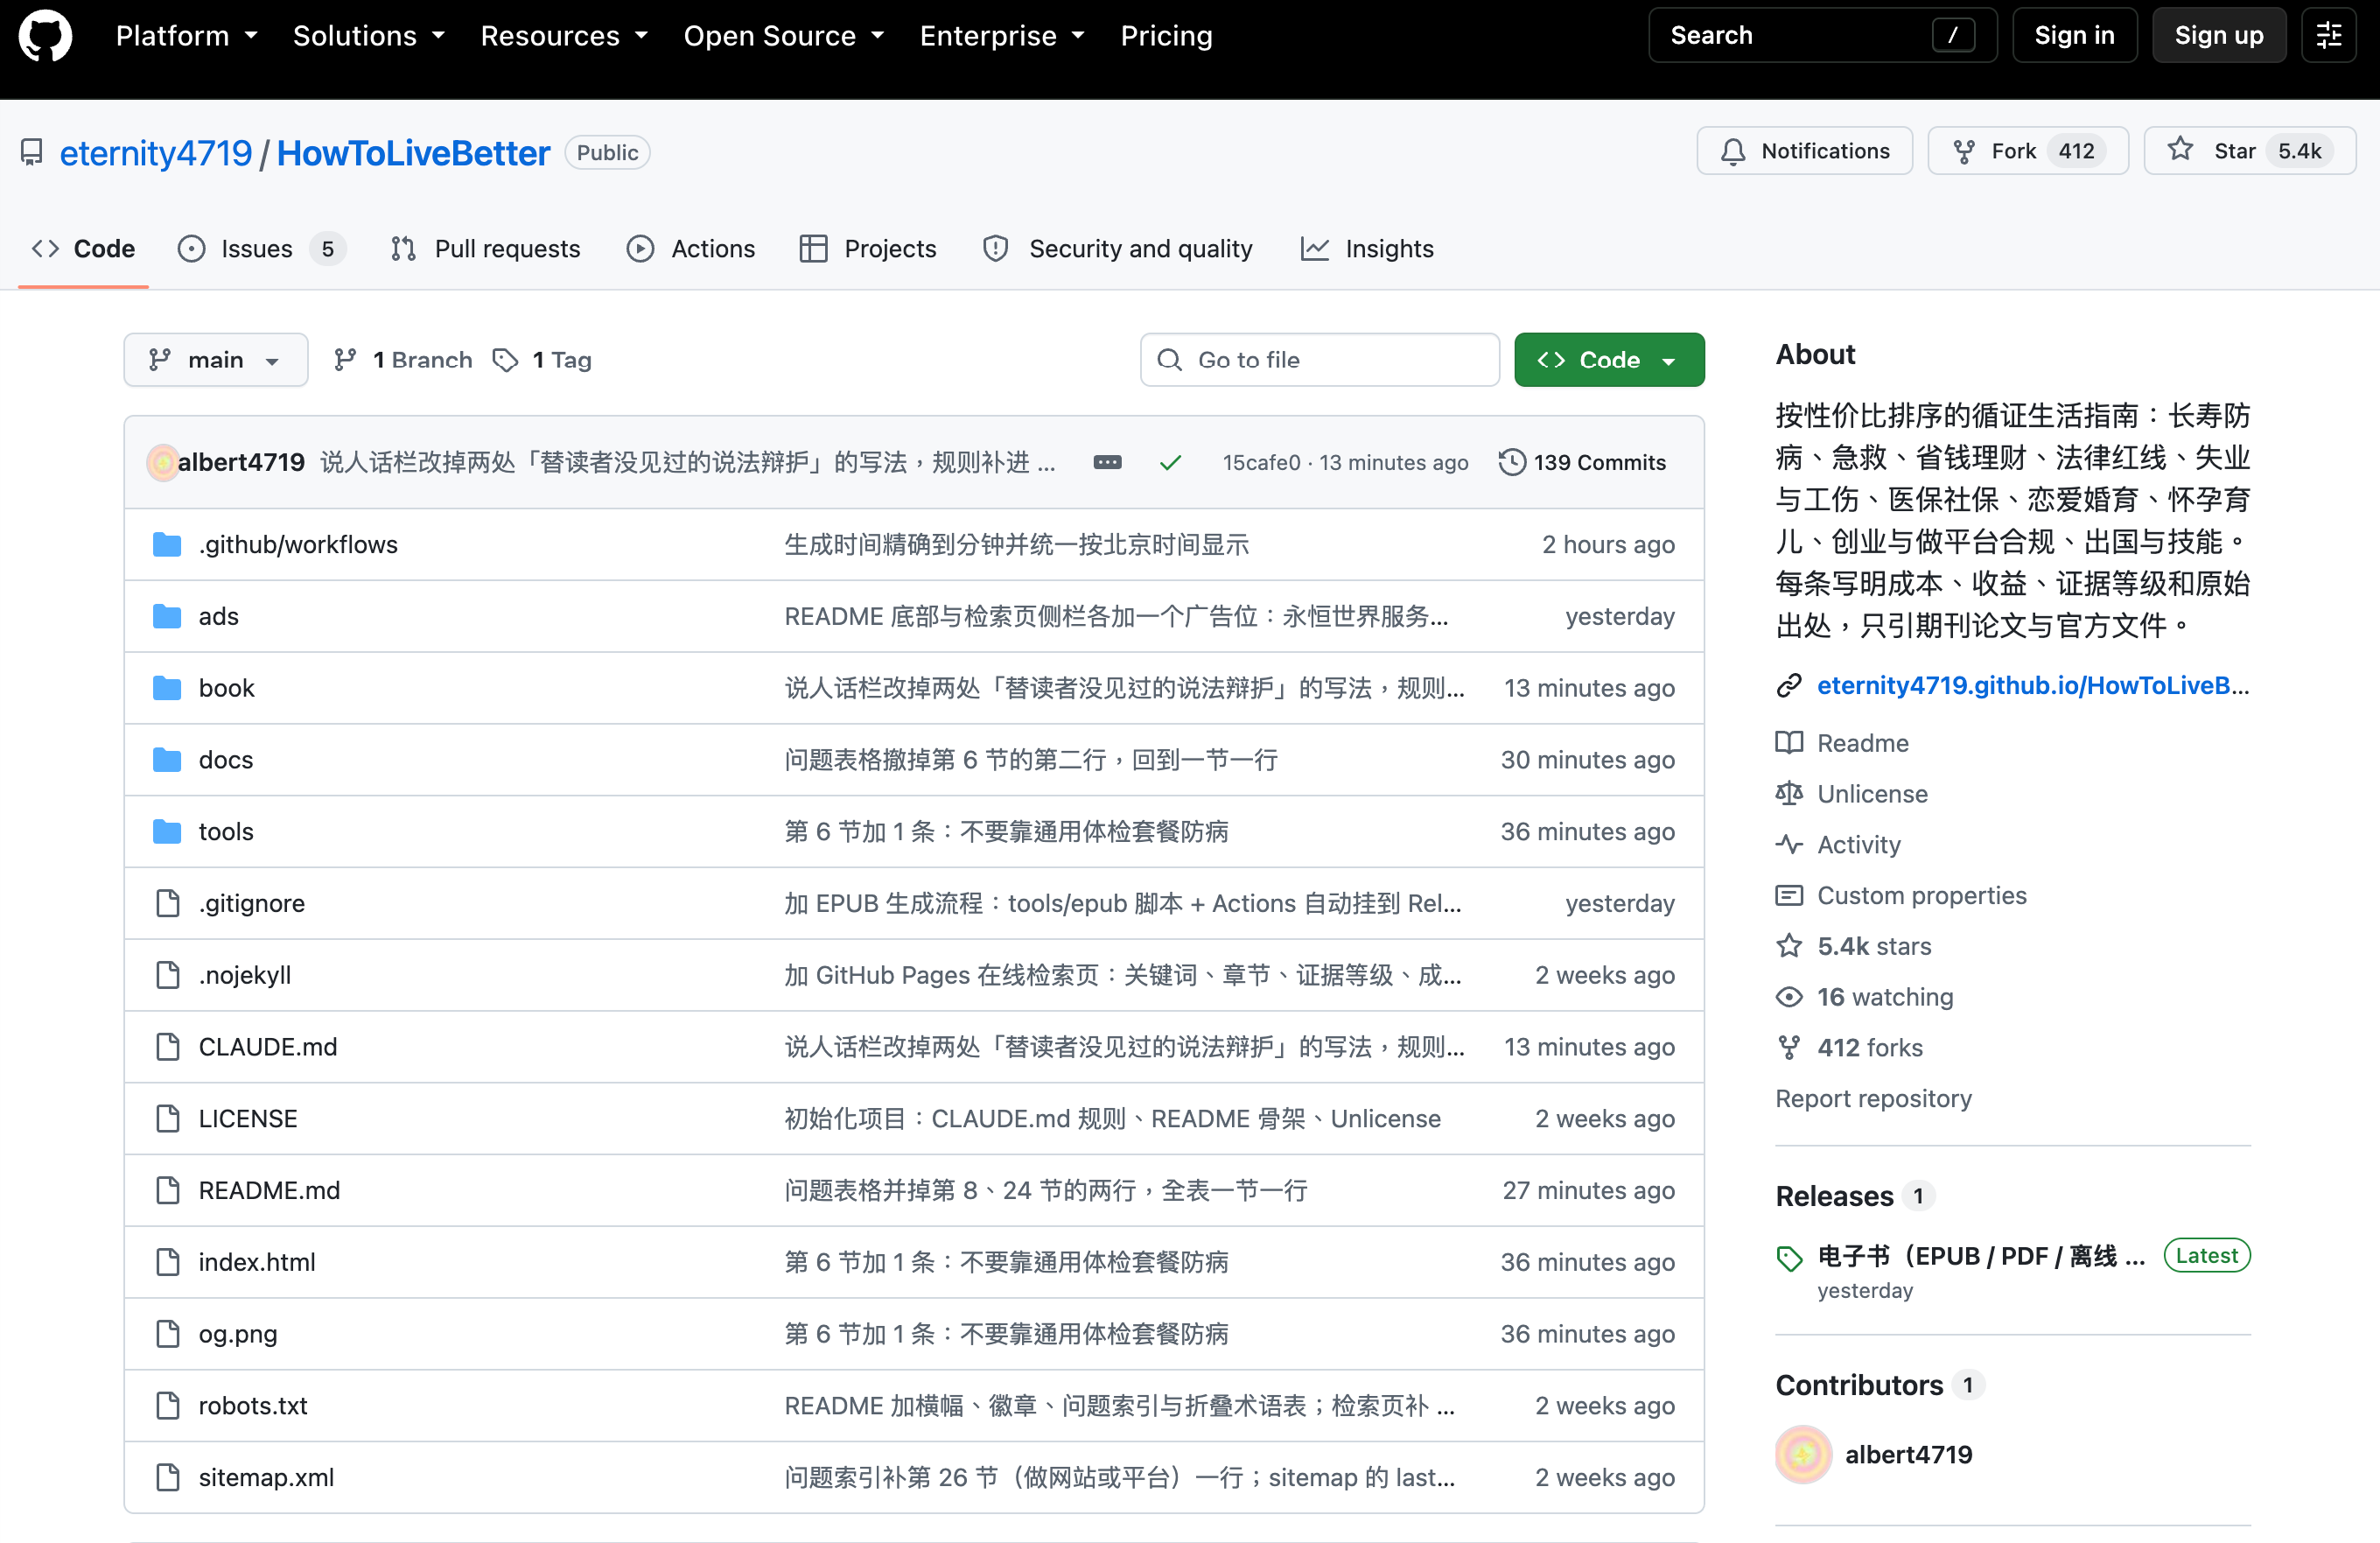This screenshot has width=2380, height=1543.
Task: Open the .github/workflows folder icon
Action: click(167, 544)
